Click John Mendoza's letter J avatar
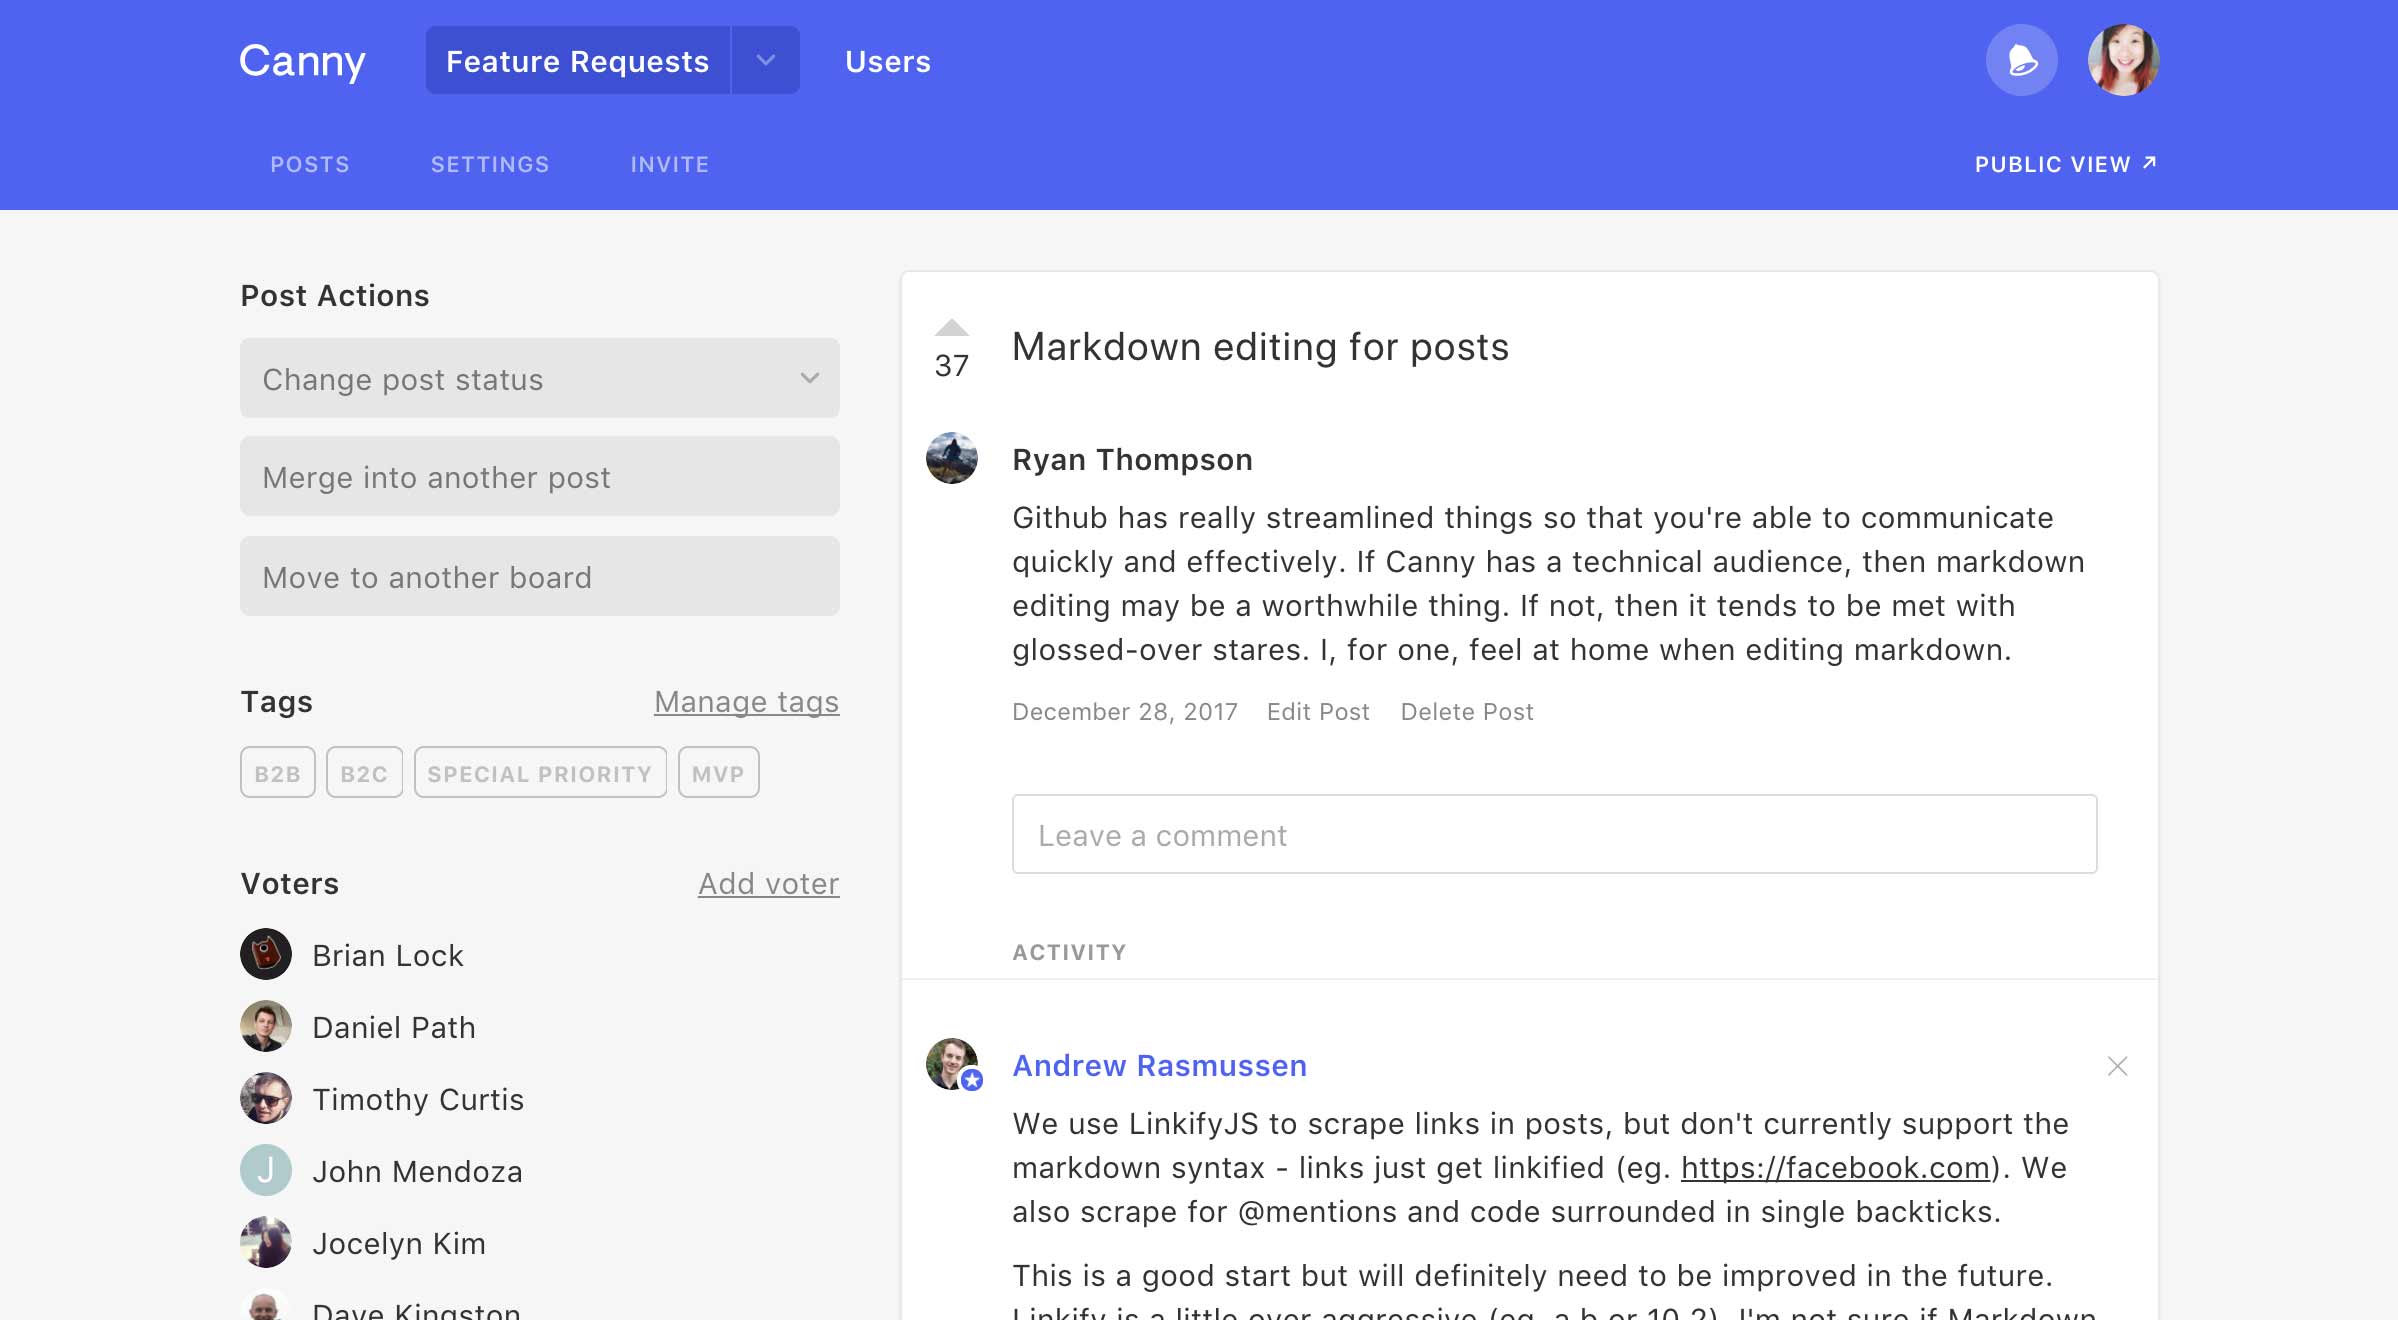The height and width of the screenshot is (1320, 2398). pos(266,1170)
